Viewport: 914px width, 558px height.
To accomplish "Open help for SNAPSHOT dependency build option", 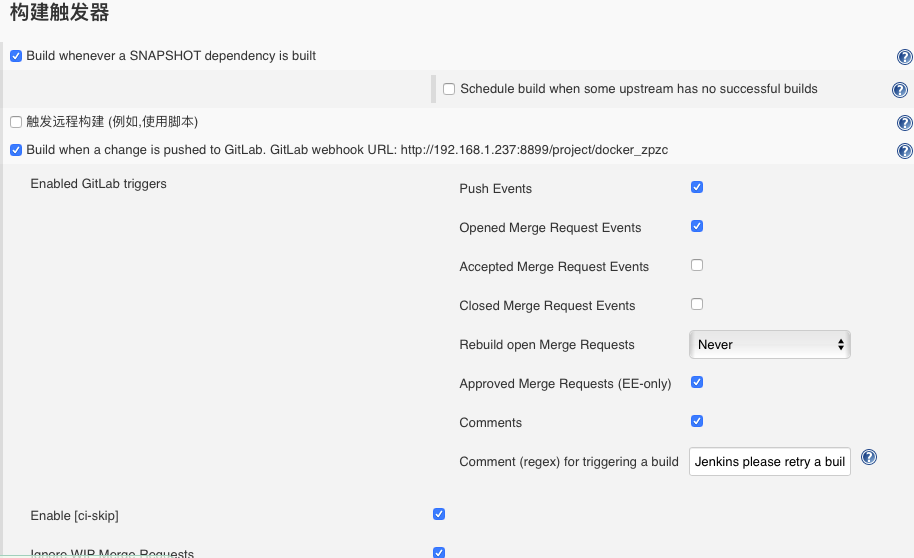I will click(905, 57).
